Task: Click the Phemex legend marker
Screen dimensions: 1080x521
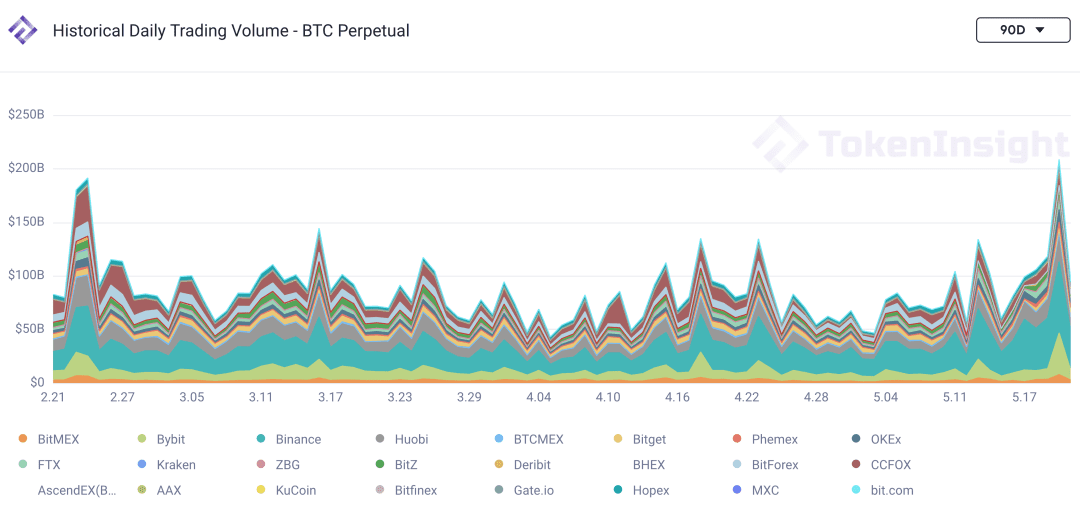Action: tap(738, 439)
